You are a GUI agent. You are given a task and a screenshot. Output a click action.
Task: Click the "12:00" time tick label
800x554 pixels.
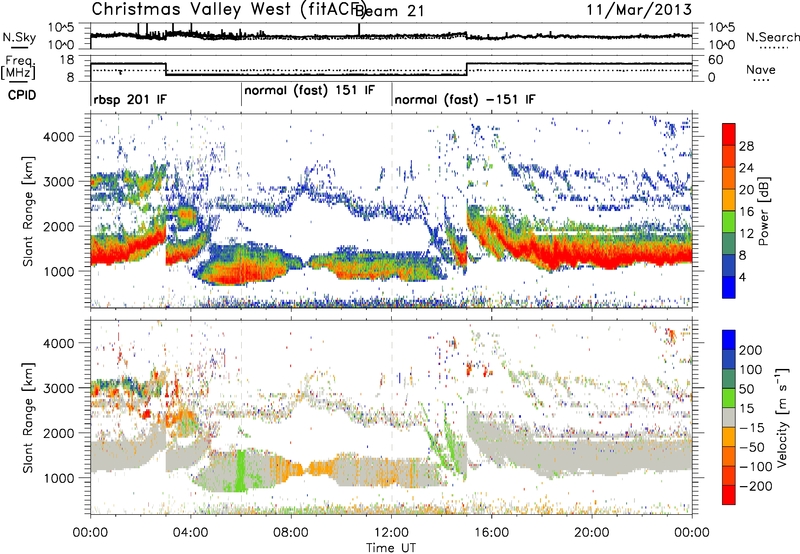point(391,533)
